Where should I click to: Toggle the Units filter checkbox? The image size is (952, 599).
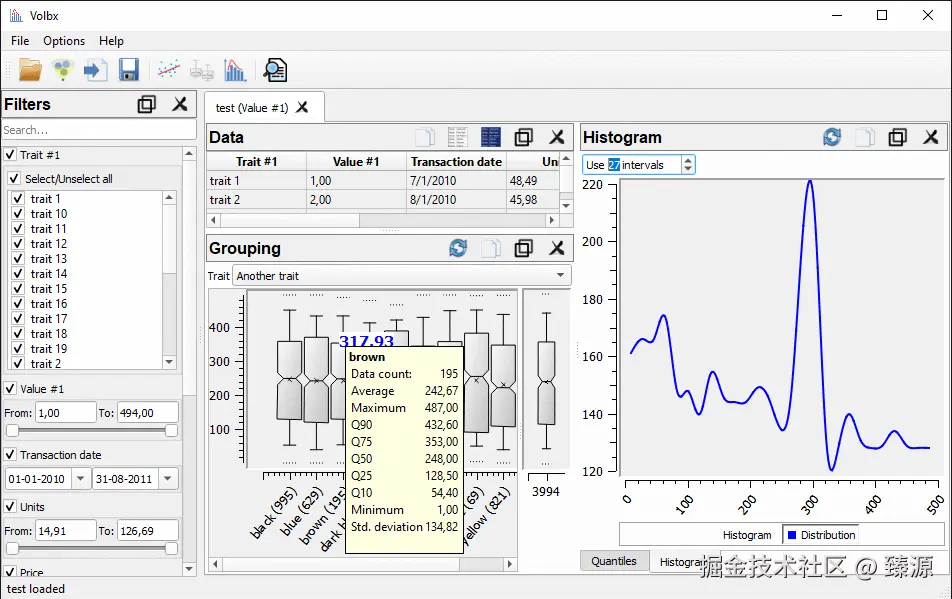click(x=10, y=507)
